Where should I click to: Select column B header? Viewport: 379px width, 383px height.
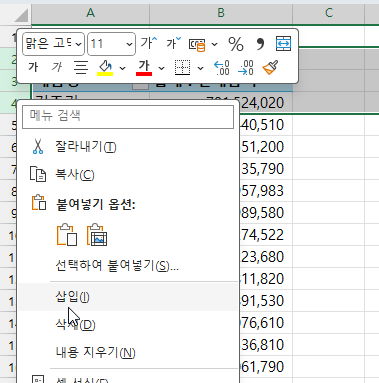pos(221,13)
